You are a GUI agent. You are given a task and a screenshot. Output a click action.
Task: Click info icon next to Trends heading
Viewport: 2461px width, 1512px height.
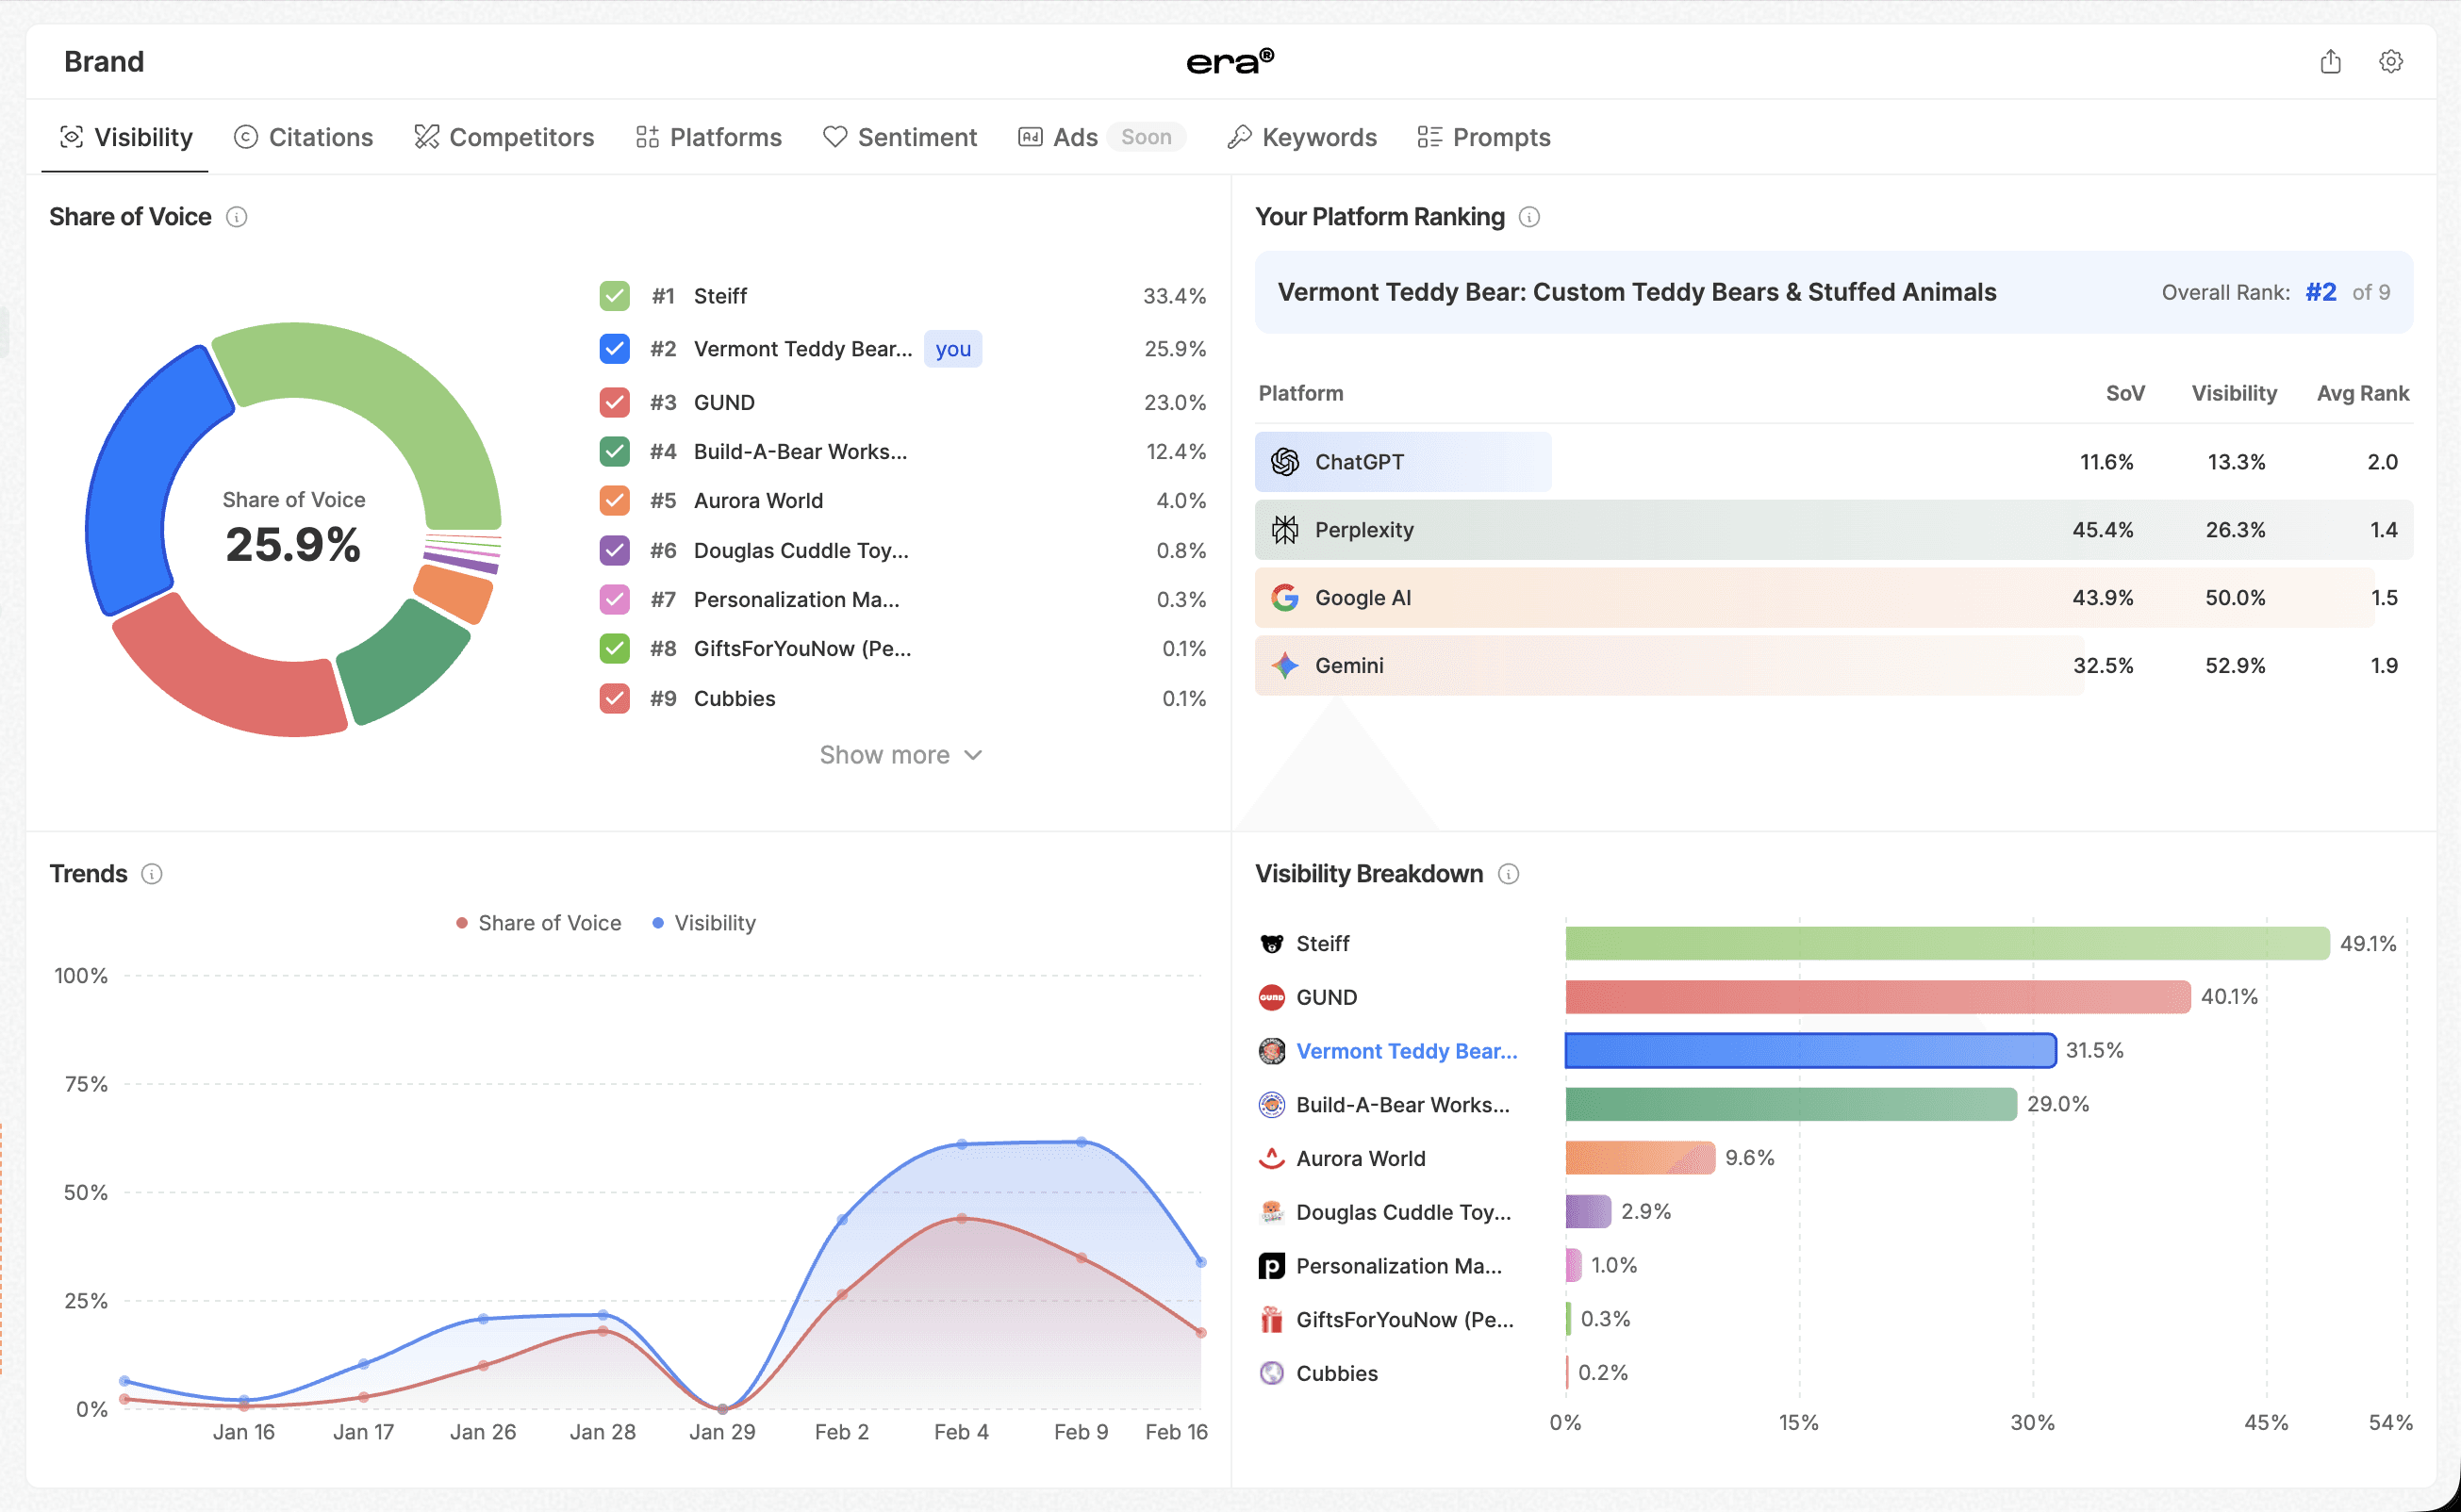152,874
